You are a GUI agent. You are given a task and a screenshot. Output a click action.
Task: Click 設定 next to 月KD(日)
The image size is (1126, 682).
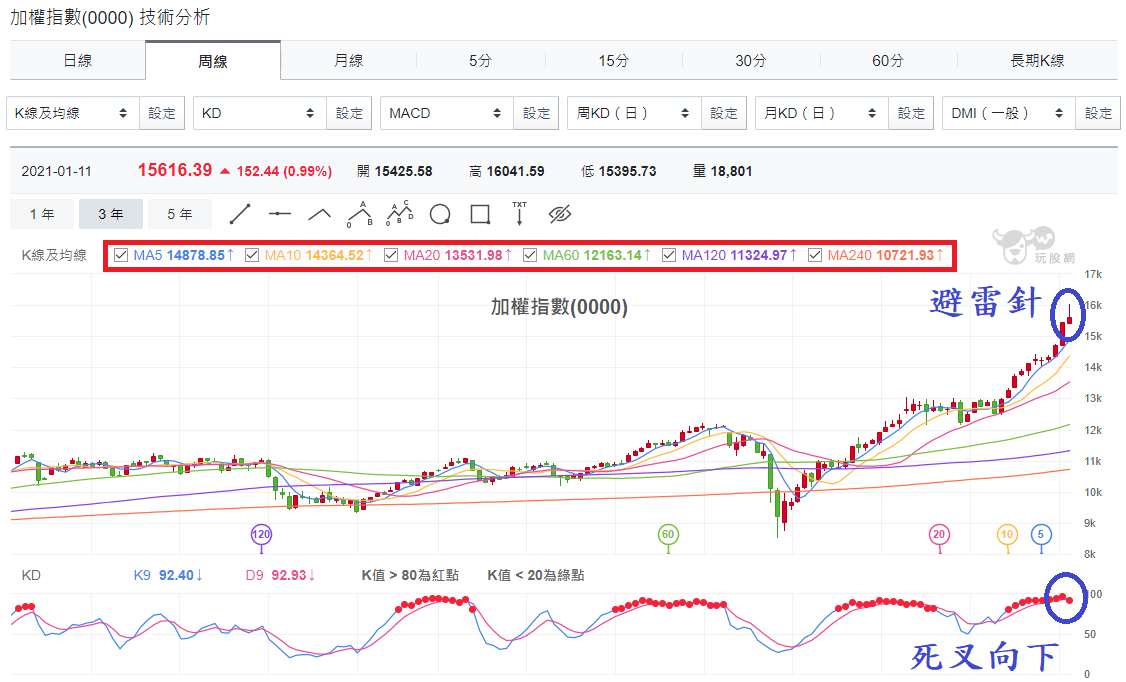(911, 113)
